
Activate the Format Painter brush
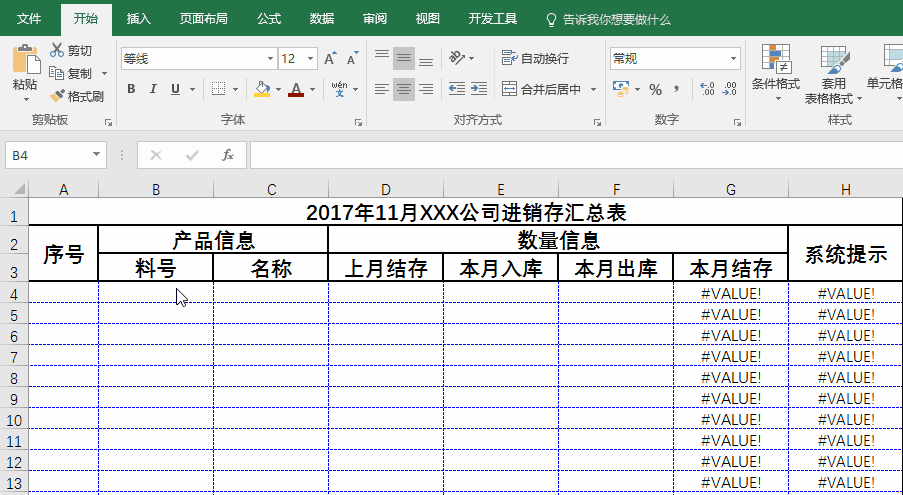coord(77,96)
